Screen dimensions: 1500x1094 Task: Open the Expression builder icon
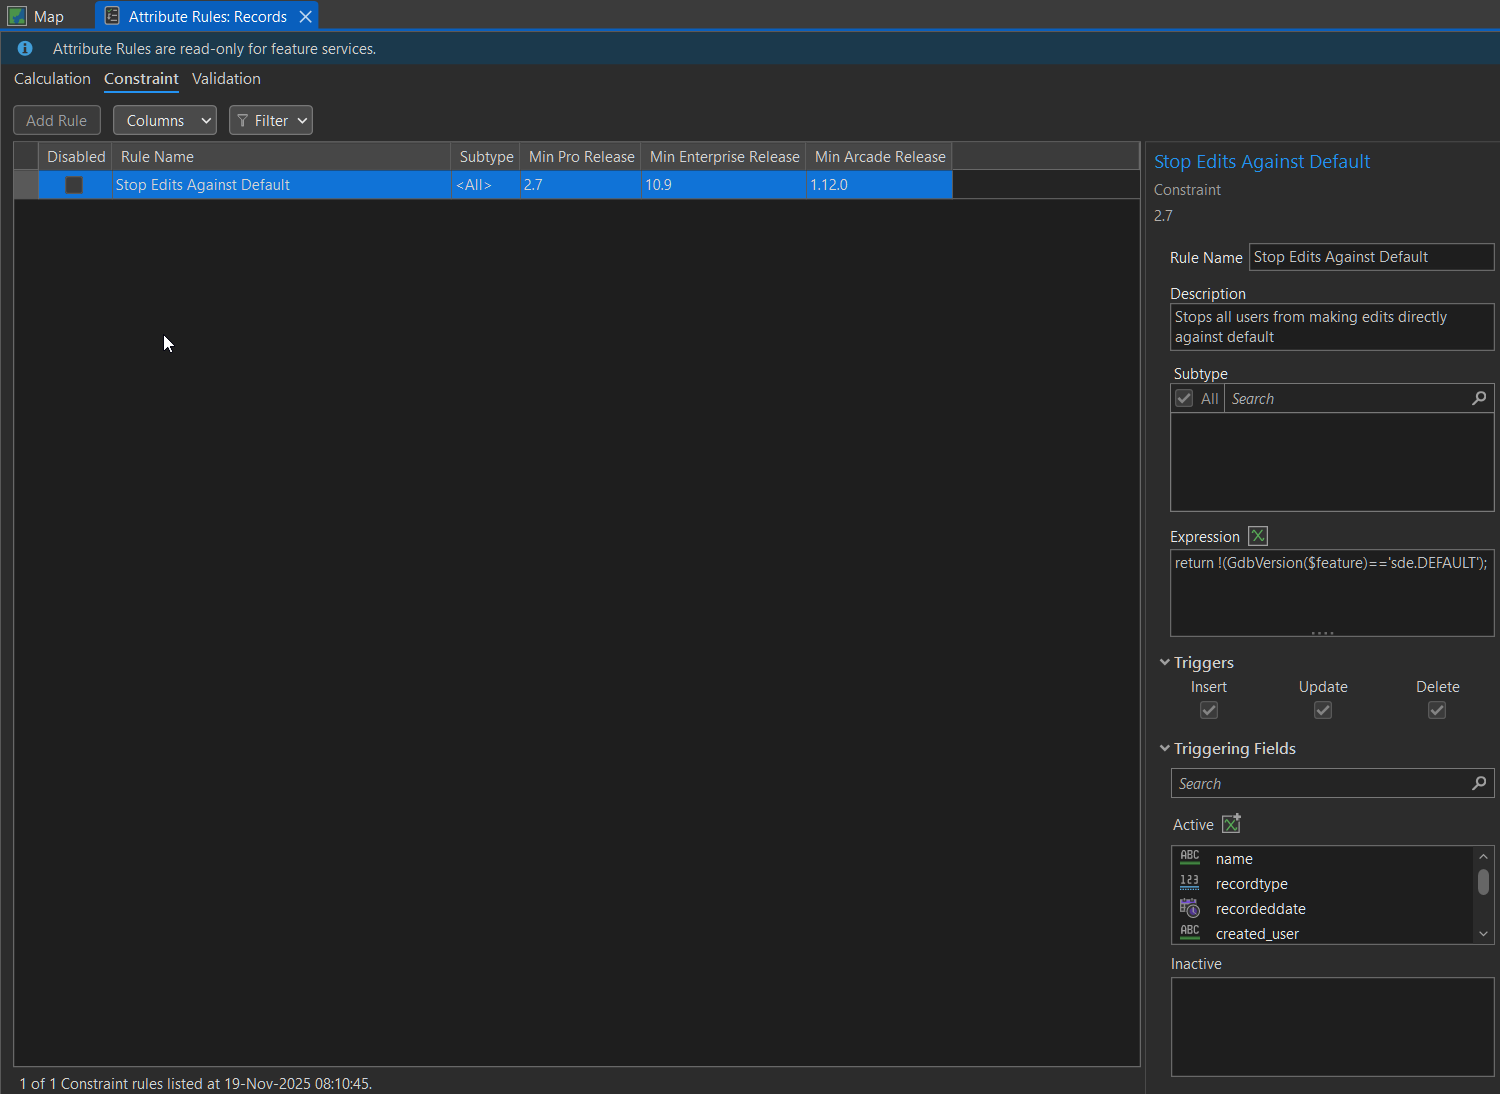coord(1258,536)
